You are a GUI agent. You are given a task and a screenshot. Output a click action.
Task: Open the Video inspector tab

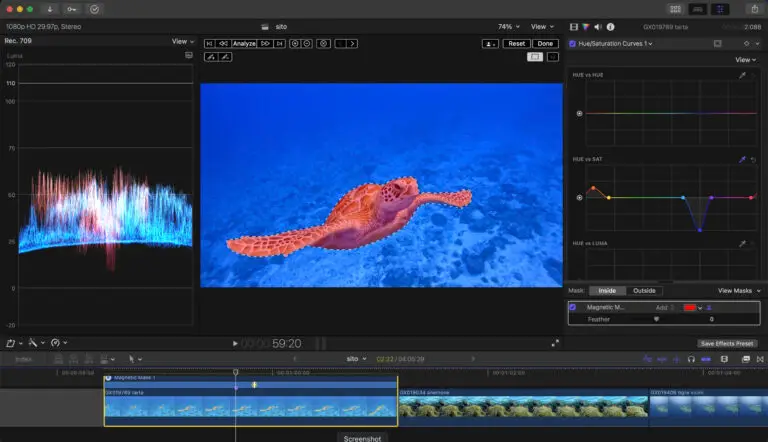point(574,27)
